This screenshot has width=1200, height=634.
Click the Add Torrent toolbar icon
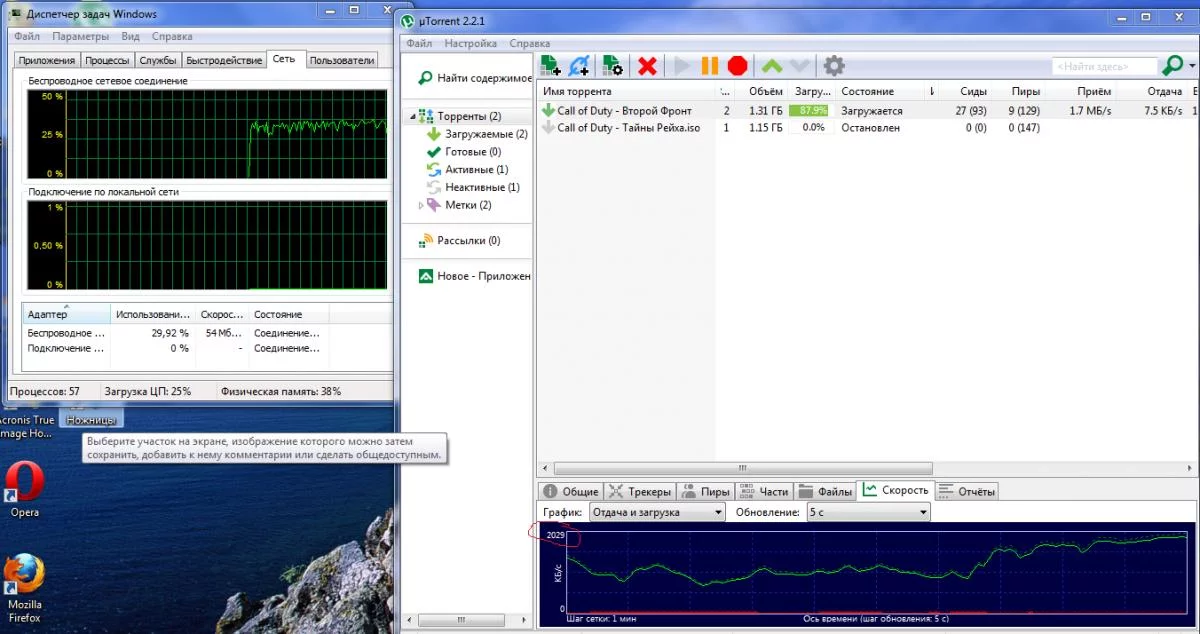550,66
